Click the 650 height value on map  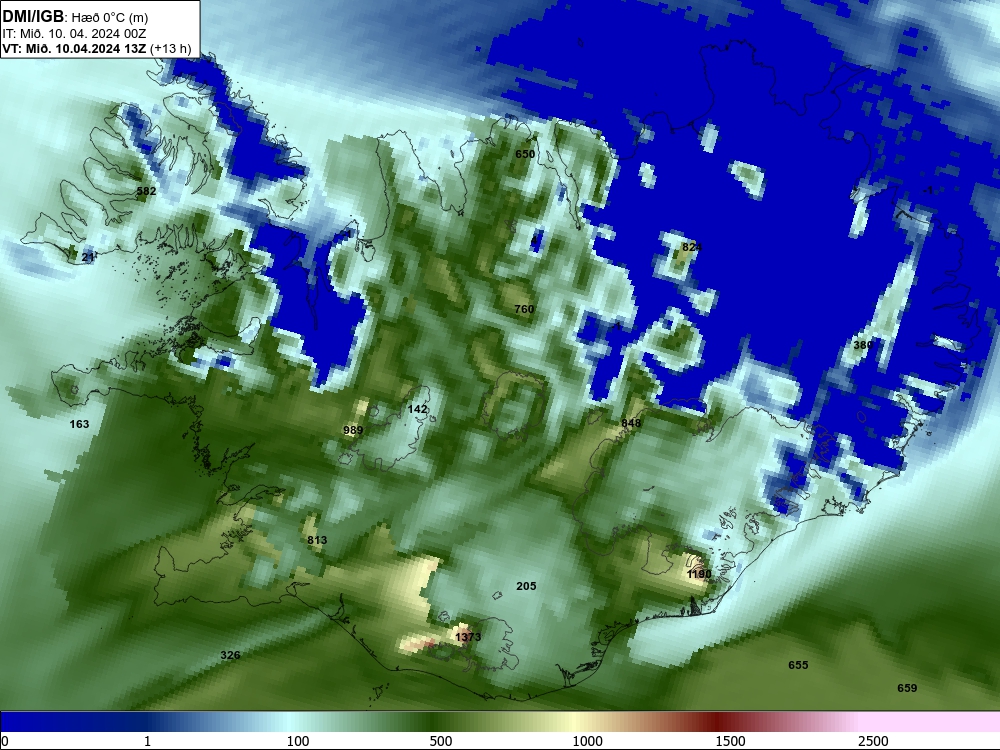[x=525, y=154]
